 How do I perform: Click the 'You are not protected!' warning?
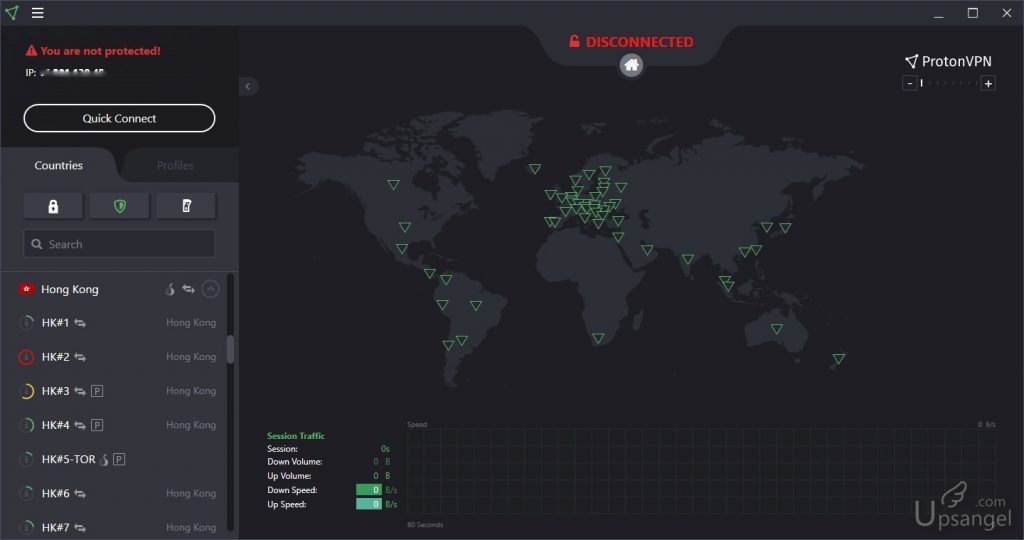[x=100, y=51]
